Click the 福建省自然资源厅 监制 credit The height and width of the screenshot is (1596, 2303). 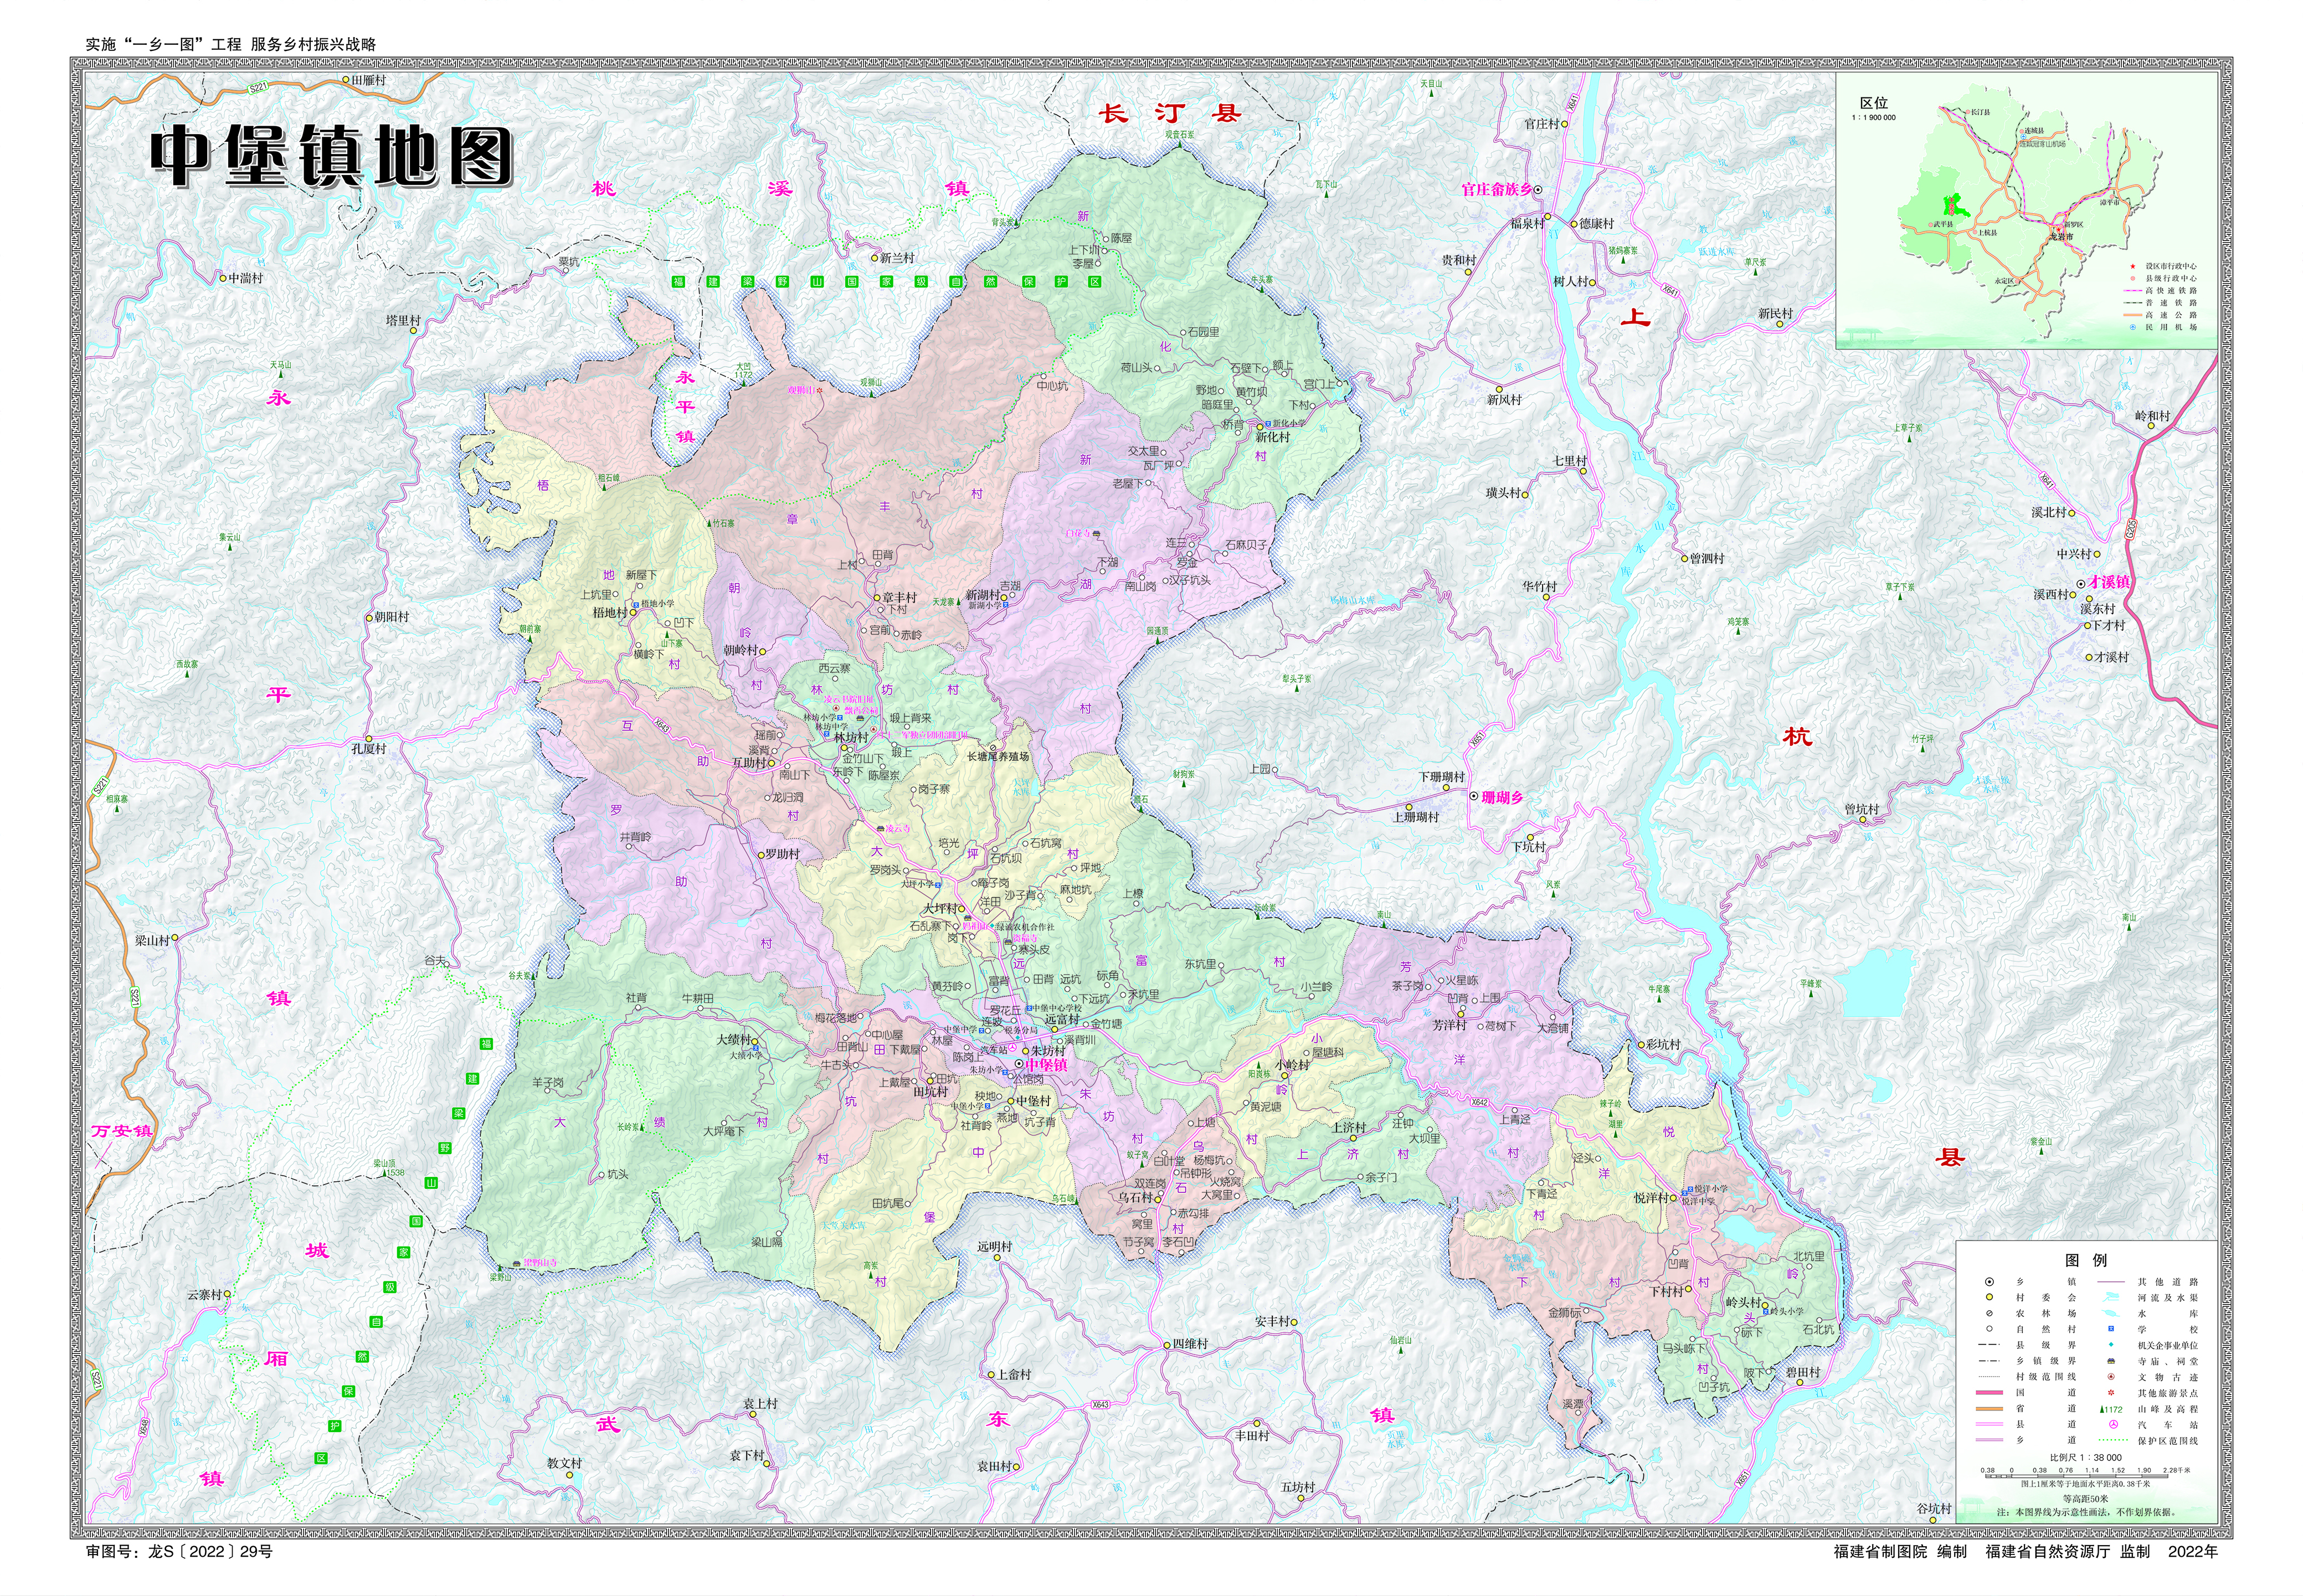pyautogui.click(x=2067, y=1552)
